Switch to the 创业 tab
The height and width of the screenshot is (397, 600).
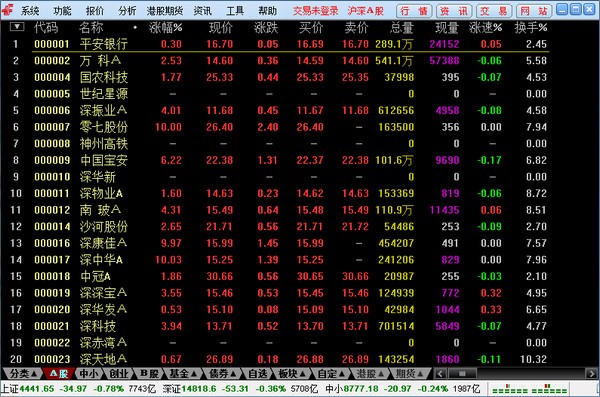pos(119,373)
